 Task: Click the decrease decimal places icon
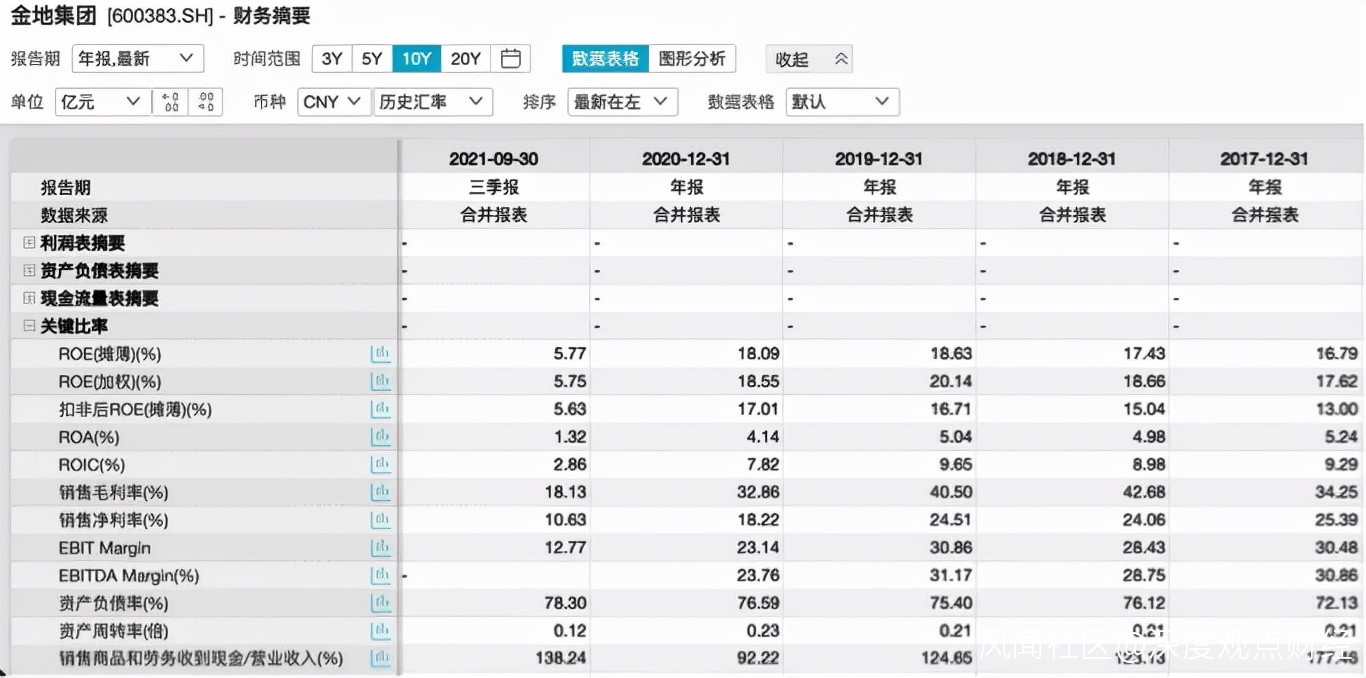pyautogui.click(x=205, y=102)
